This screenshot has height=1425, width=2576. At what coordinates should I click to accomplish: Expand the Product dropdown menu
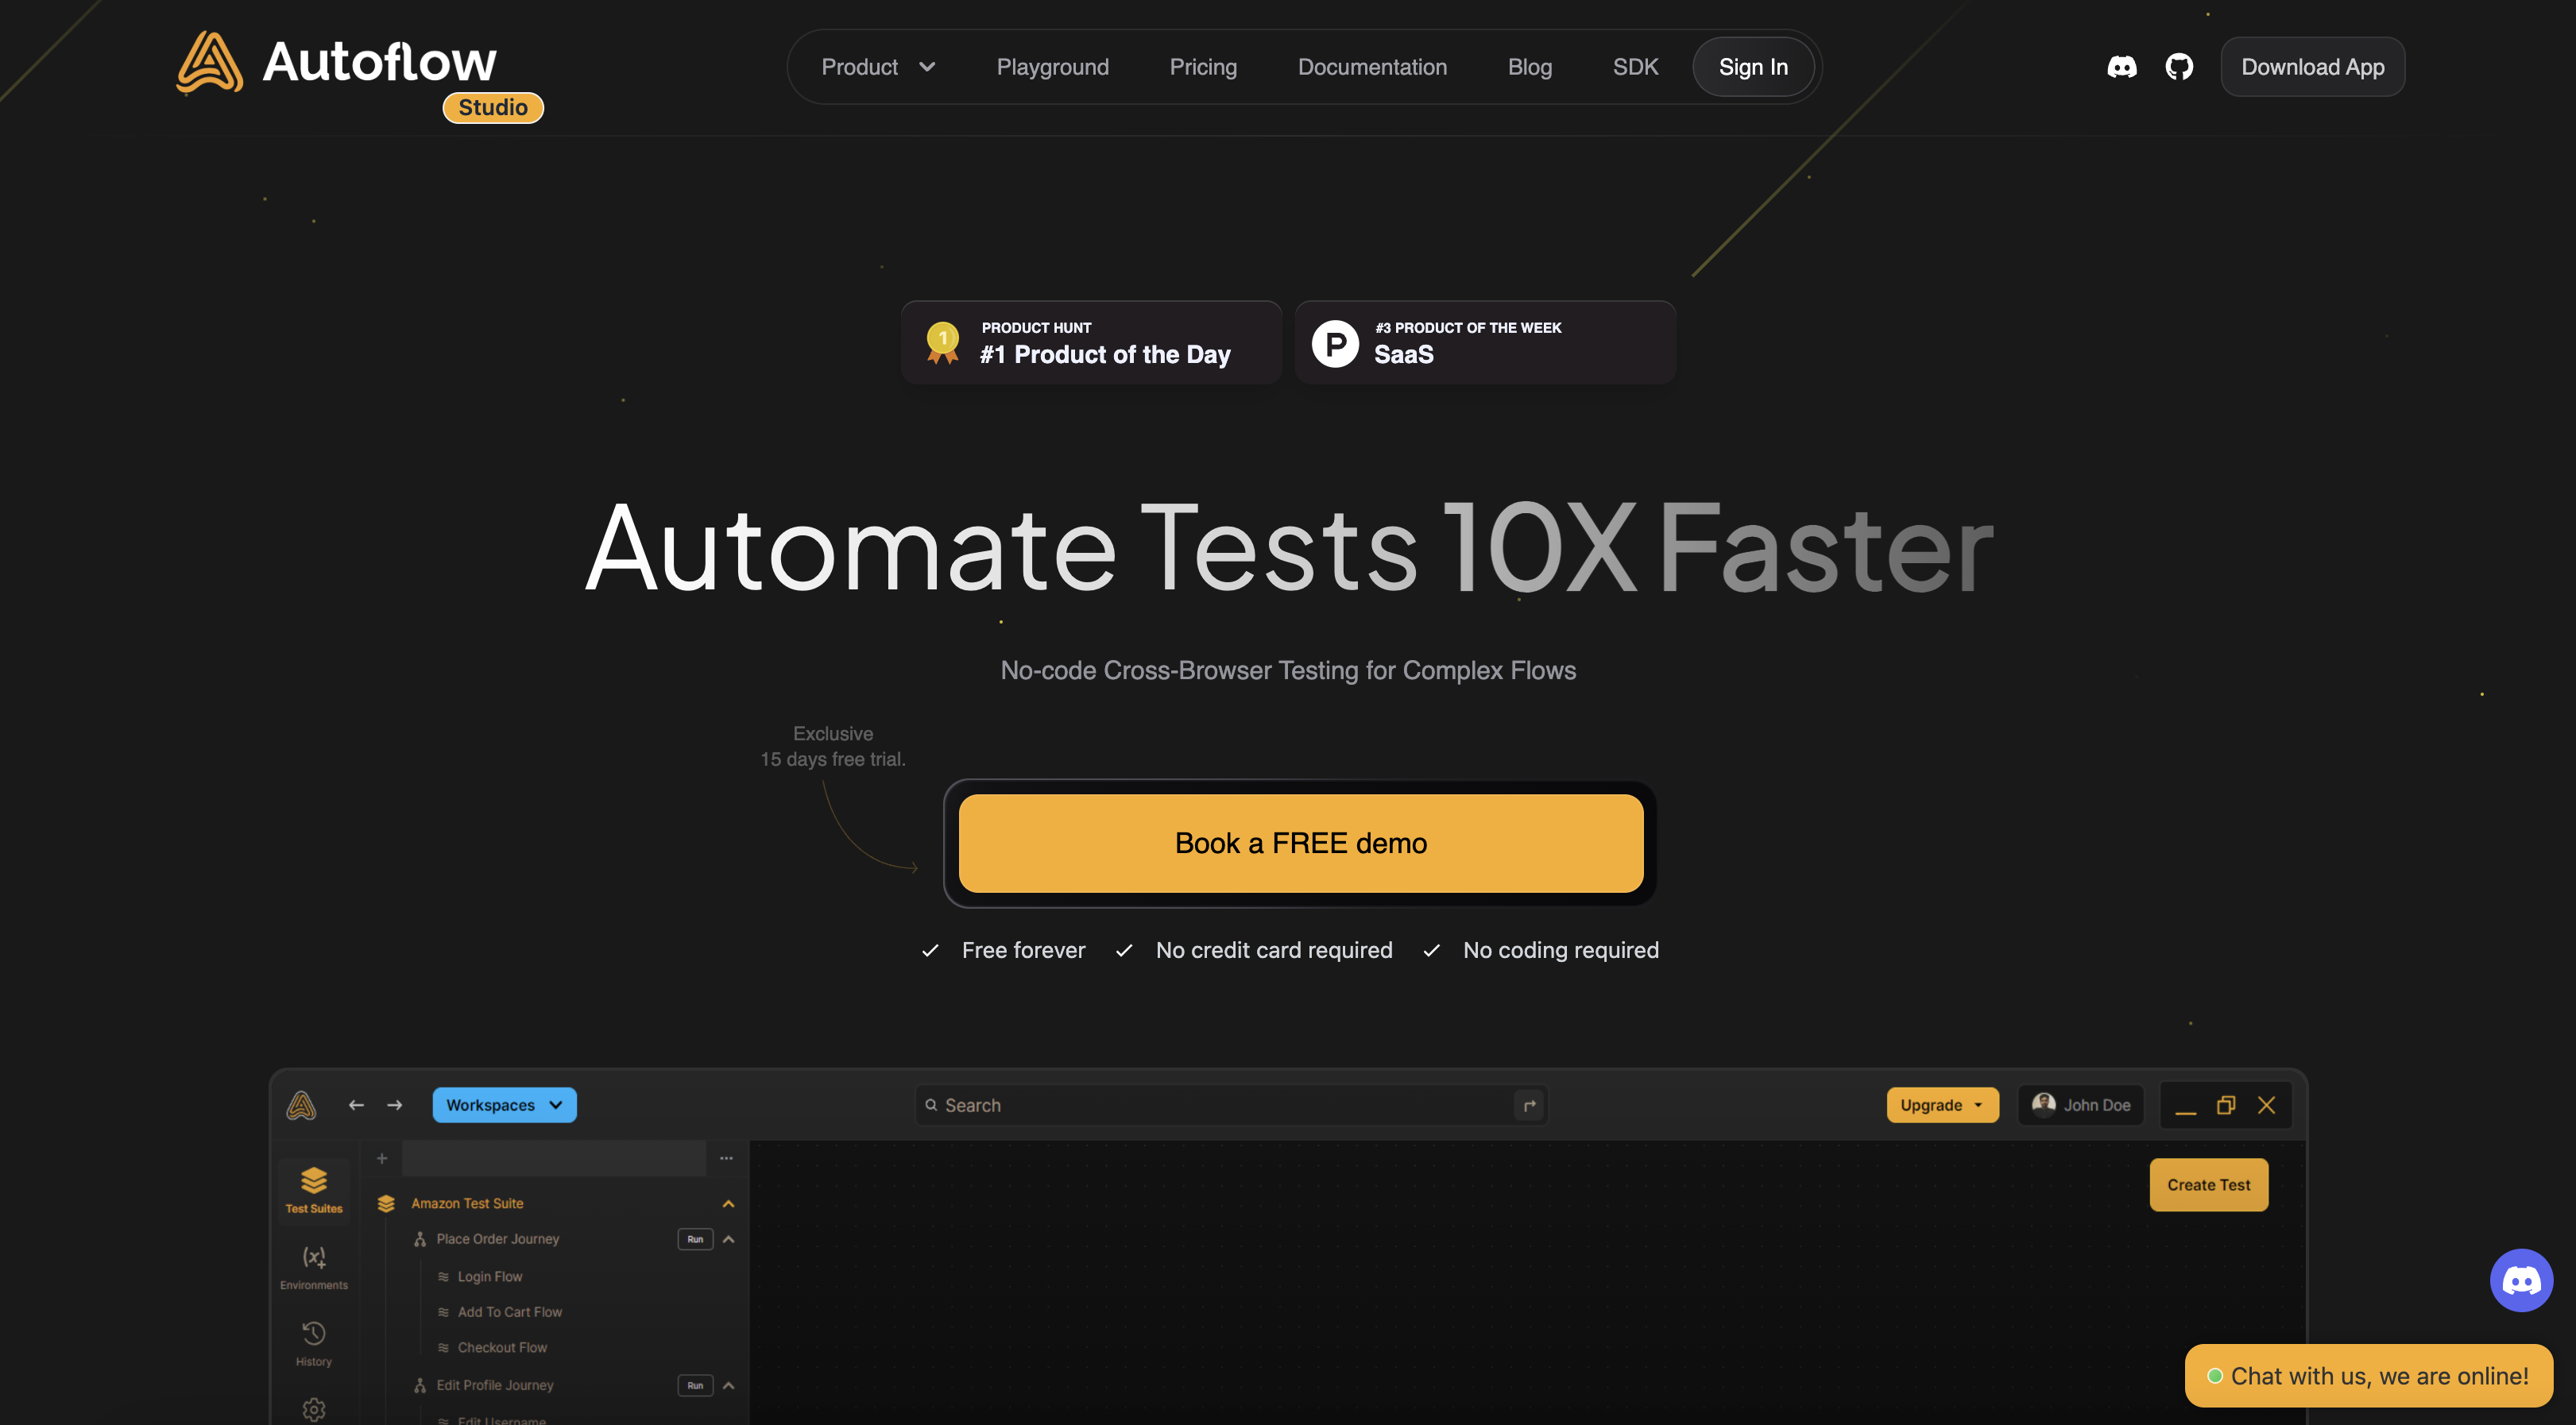click(x=878, y=67)
